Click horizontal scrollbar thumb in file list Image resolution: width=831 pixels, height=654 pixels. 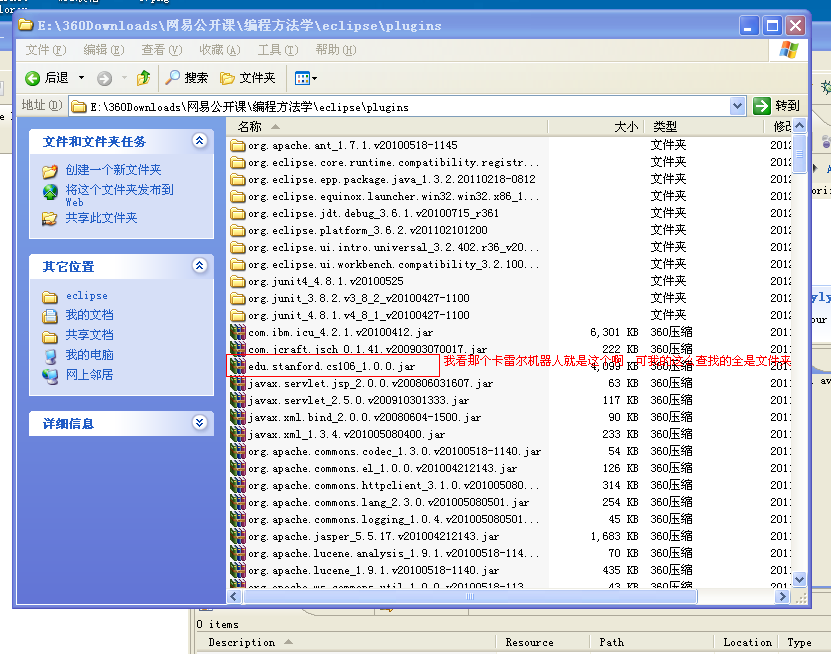470,597
